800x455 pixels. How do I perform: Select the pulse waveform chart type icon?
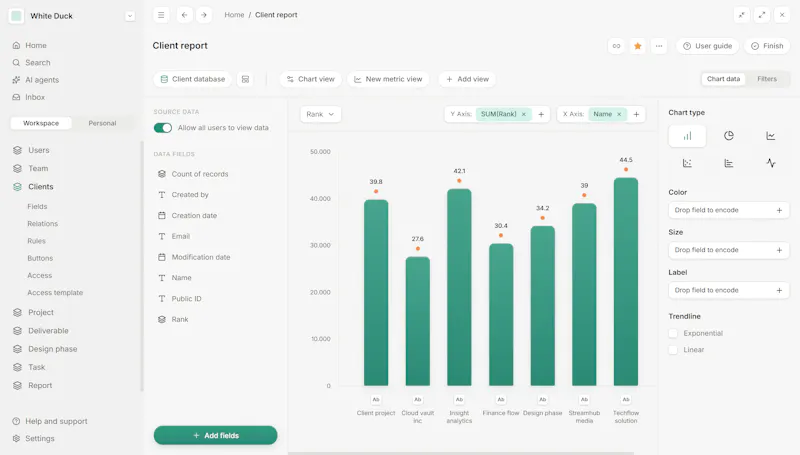770,163
